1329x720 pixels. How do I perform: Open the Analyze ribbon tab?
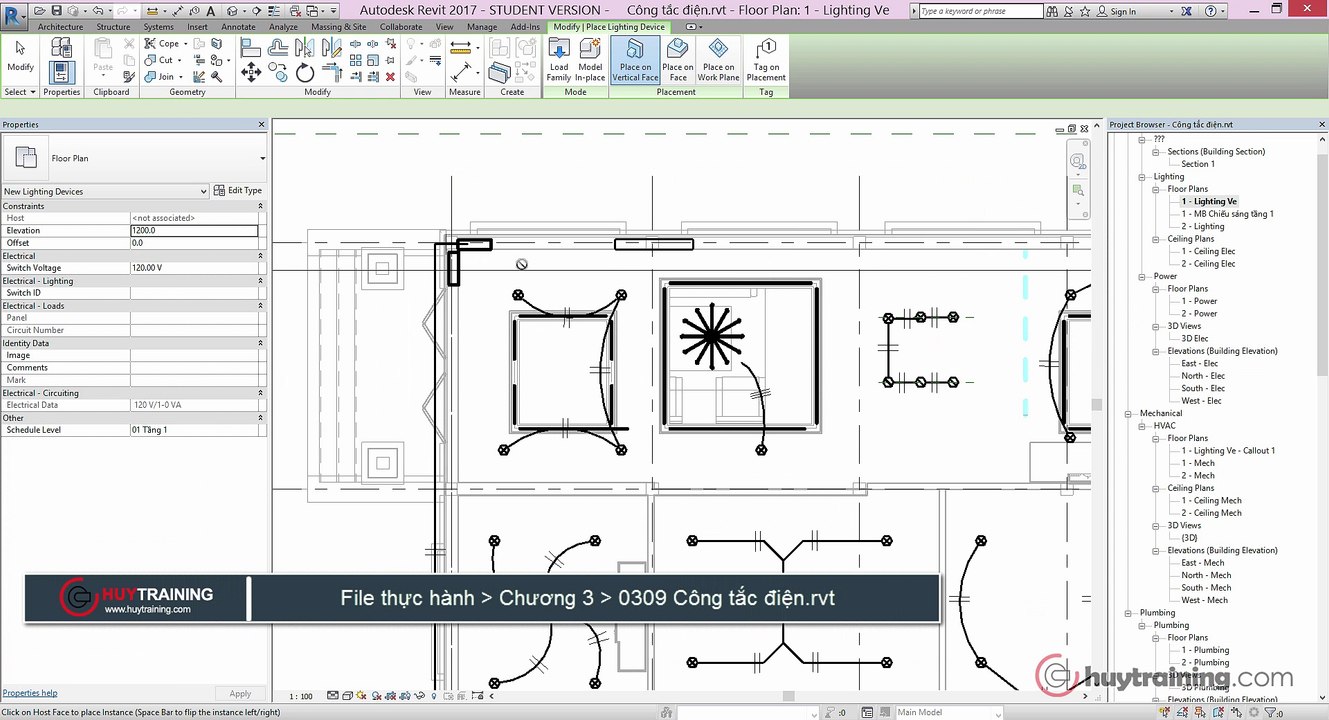coord(283,27)
